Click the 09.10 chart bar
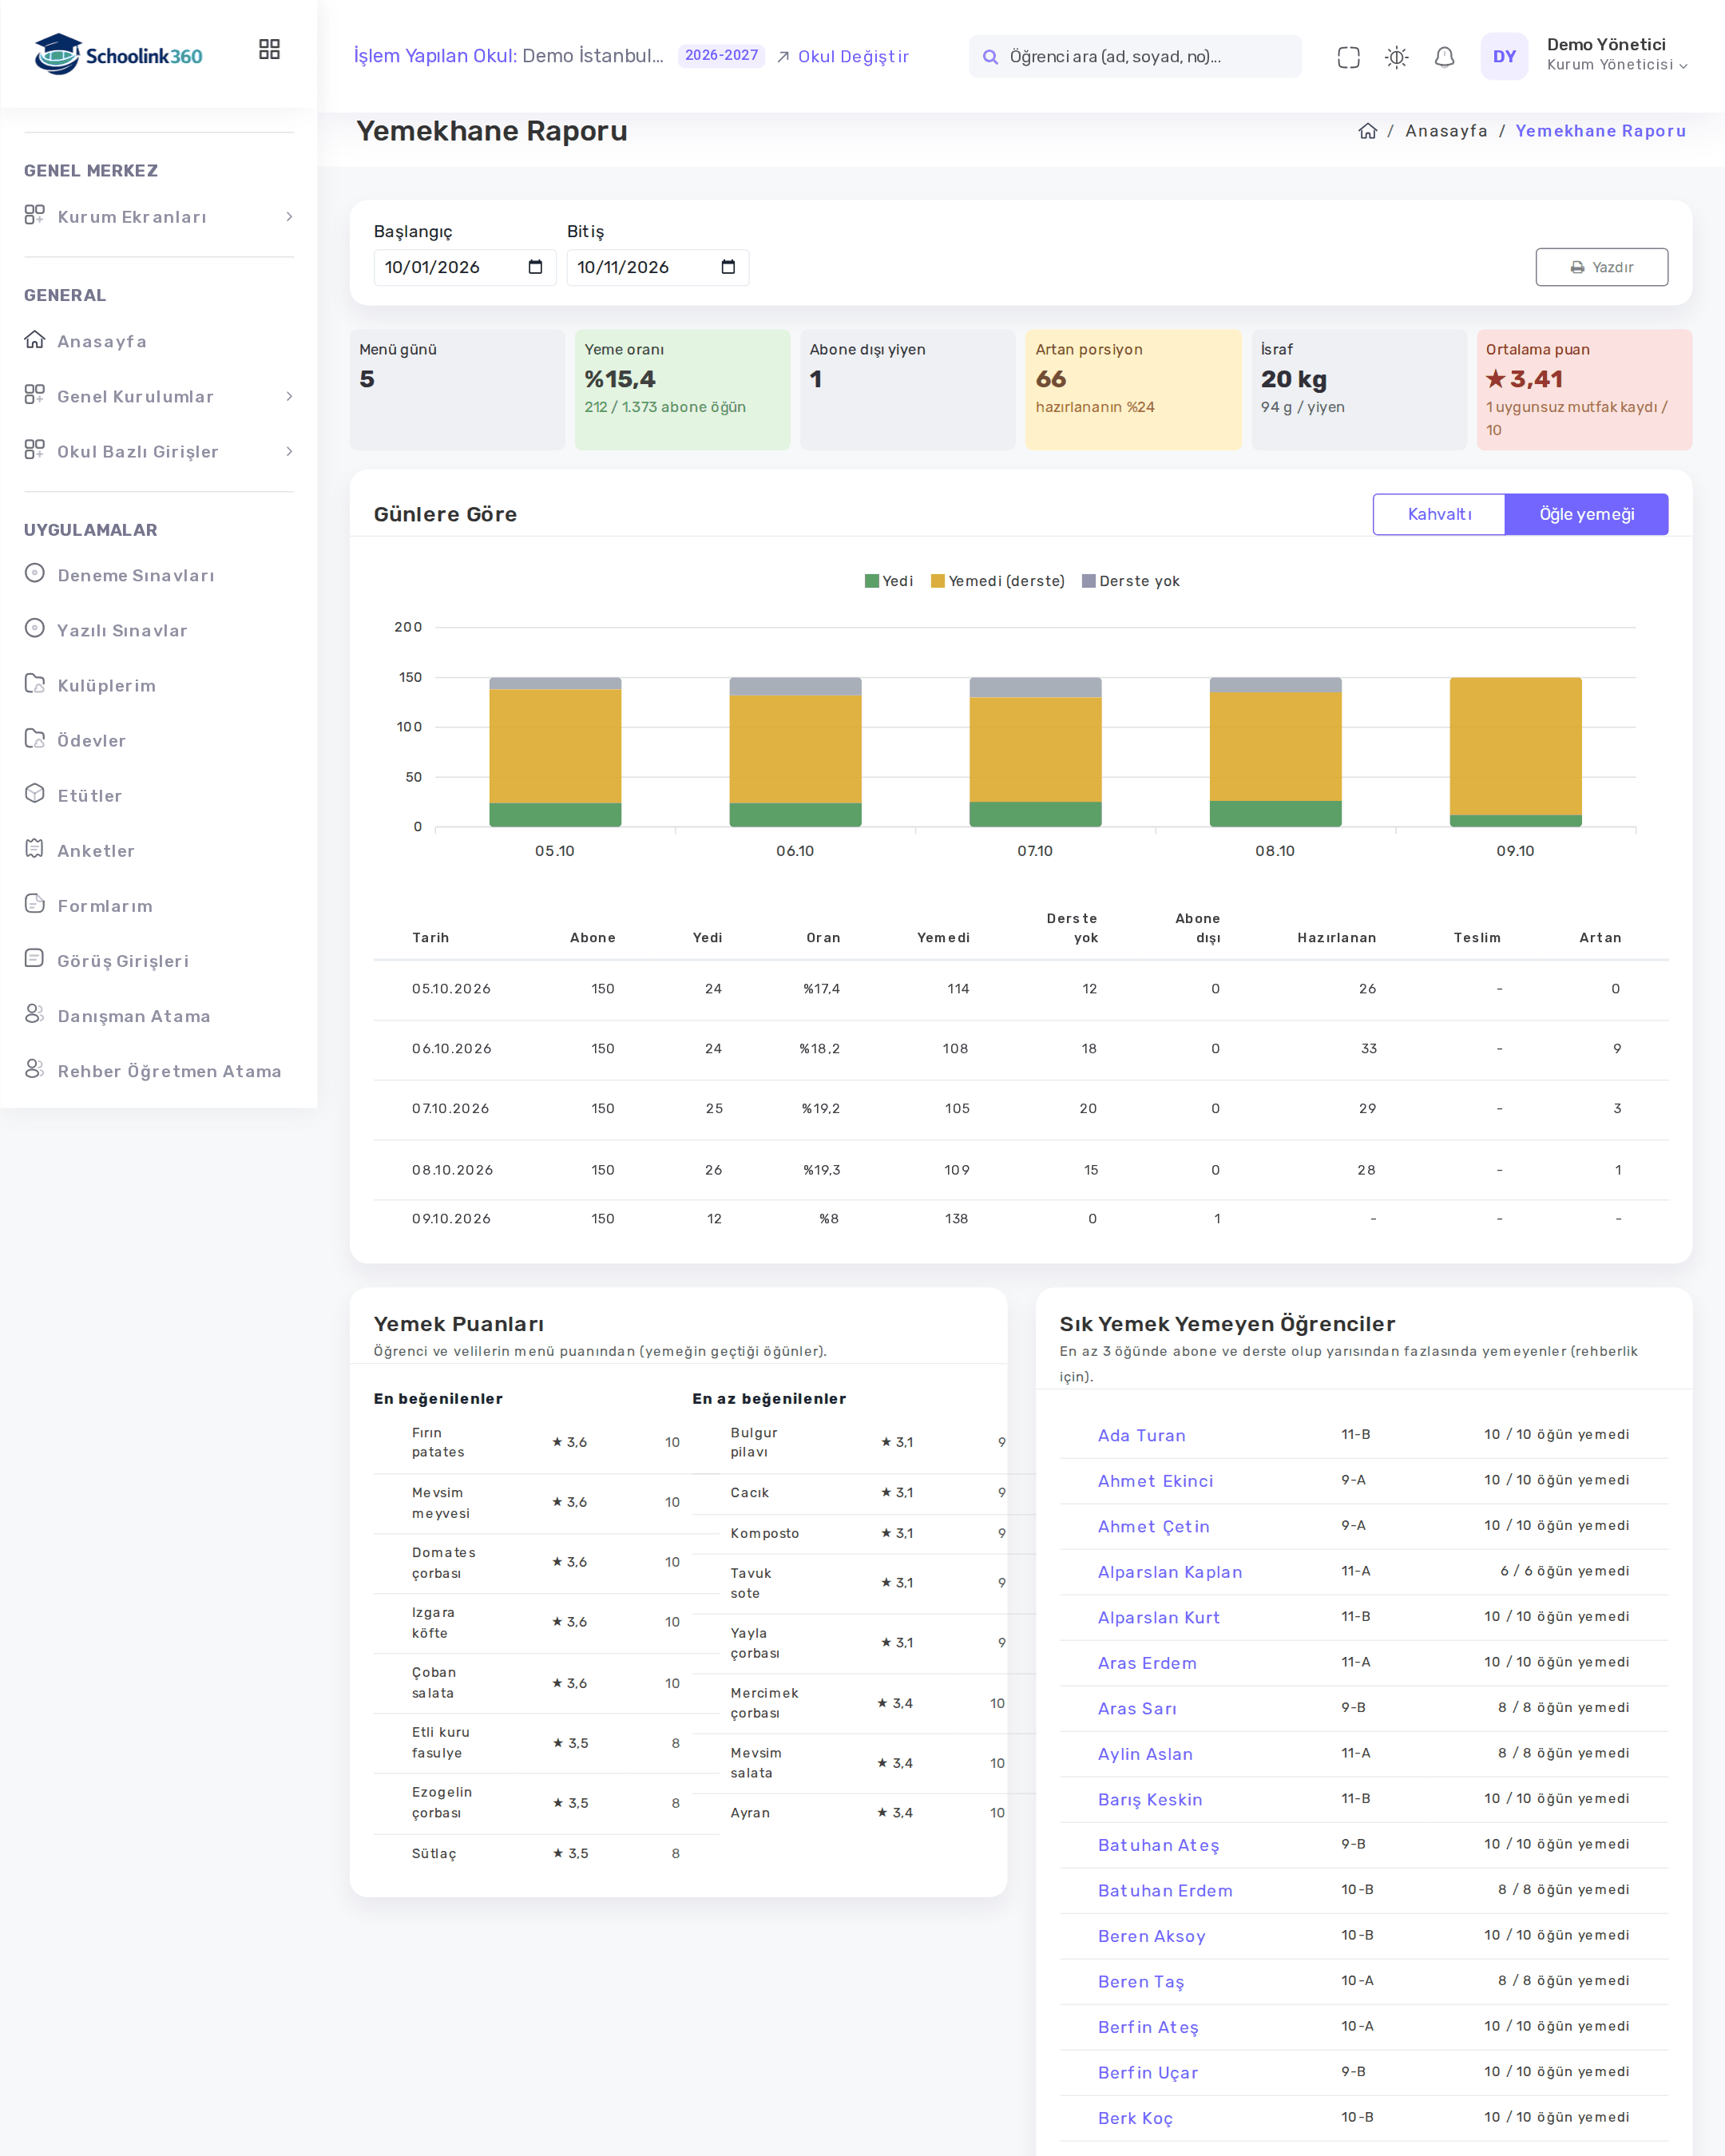The image size is (1725, 2156). 1515,752
